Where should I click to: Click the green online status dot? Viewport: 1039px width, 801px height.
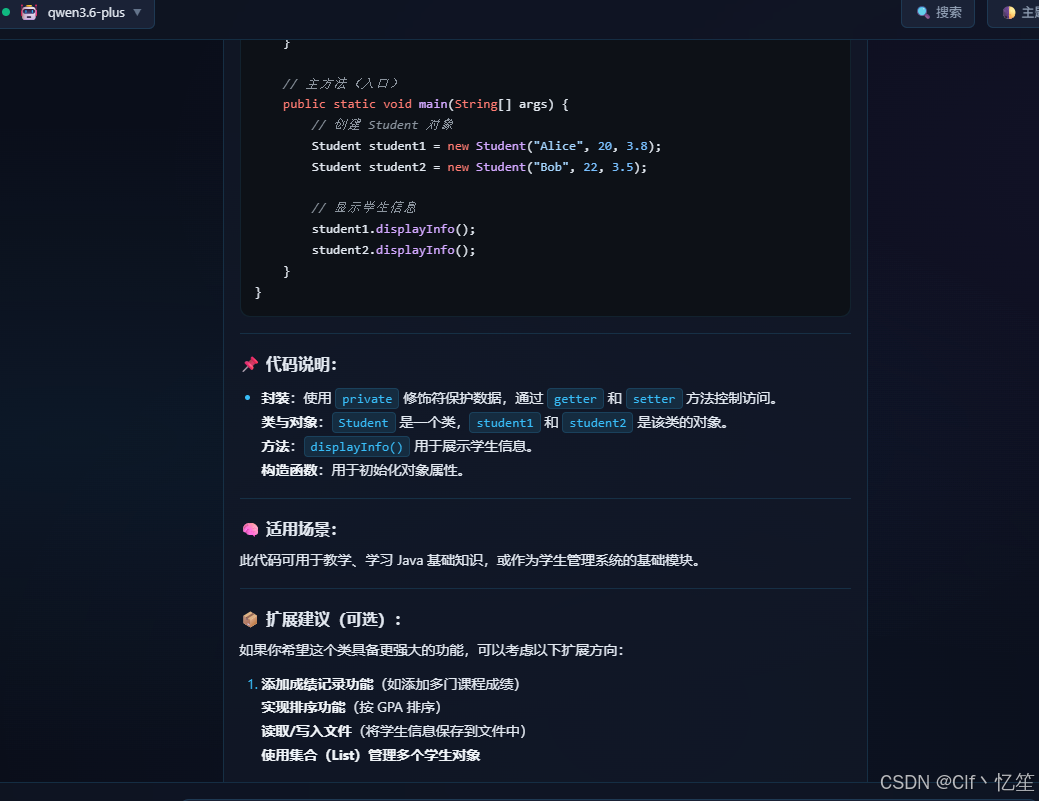6,12
